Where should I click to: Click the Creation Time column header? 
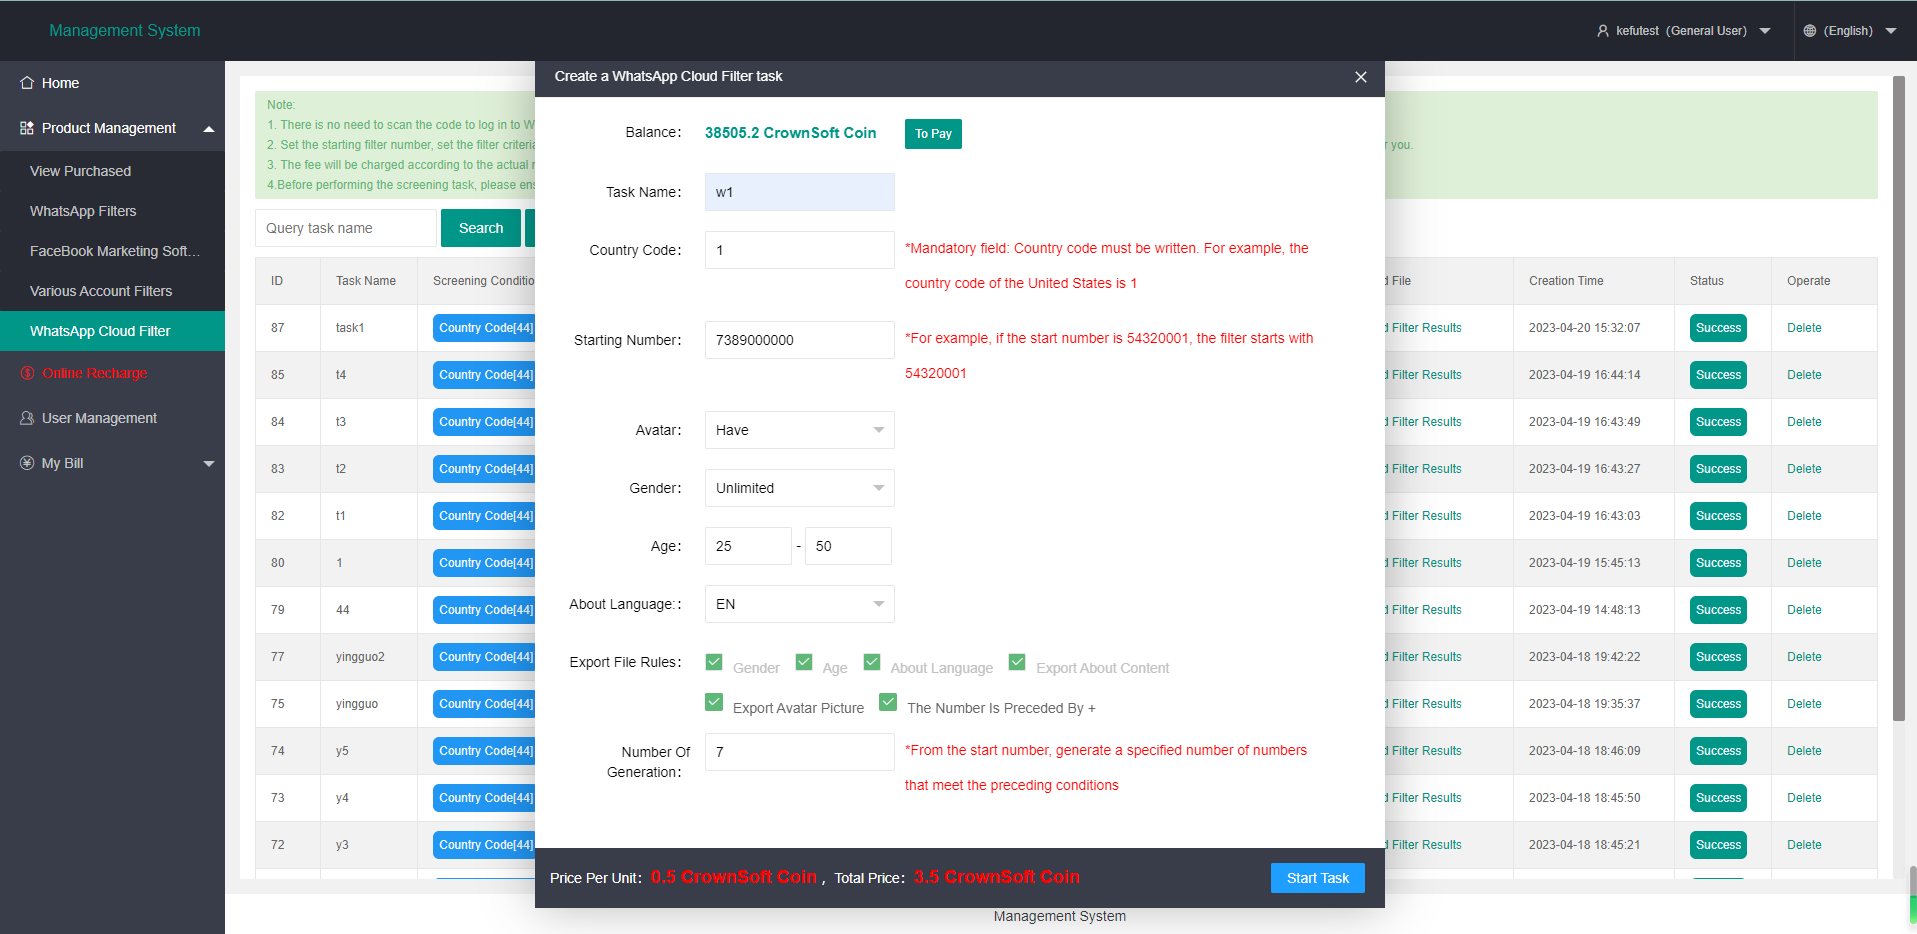[1566, 281]
